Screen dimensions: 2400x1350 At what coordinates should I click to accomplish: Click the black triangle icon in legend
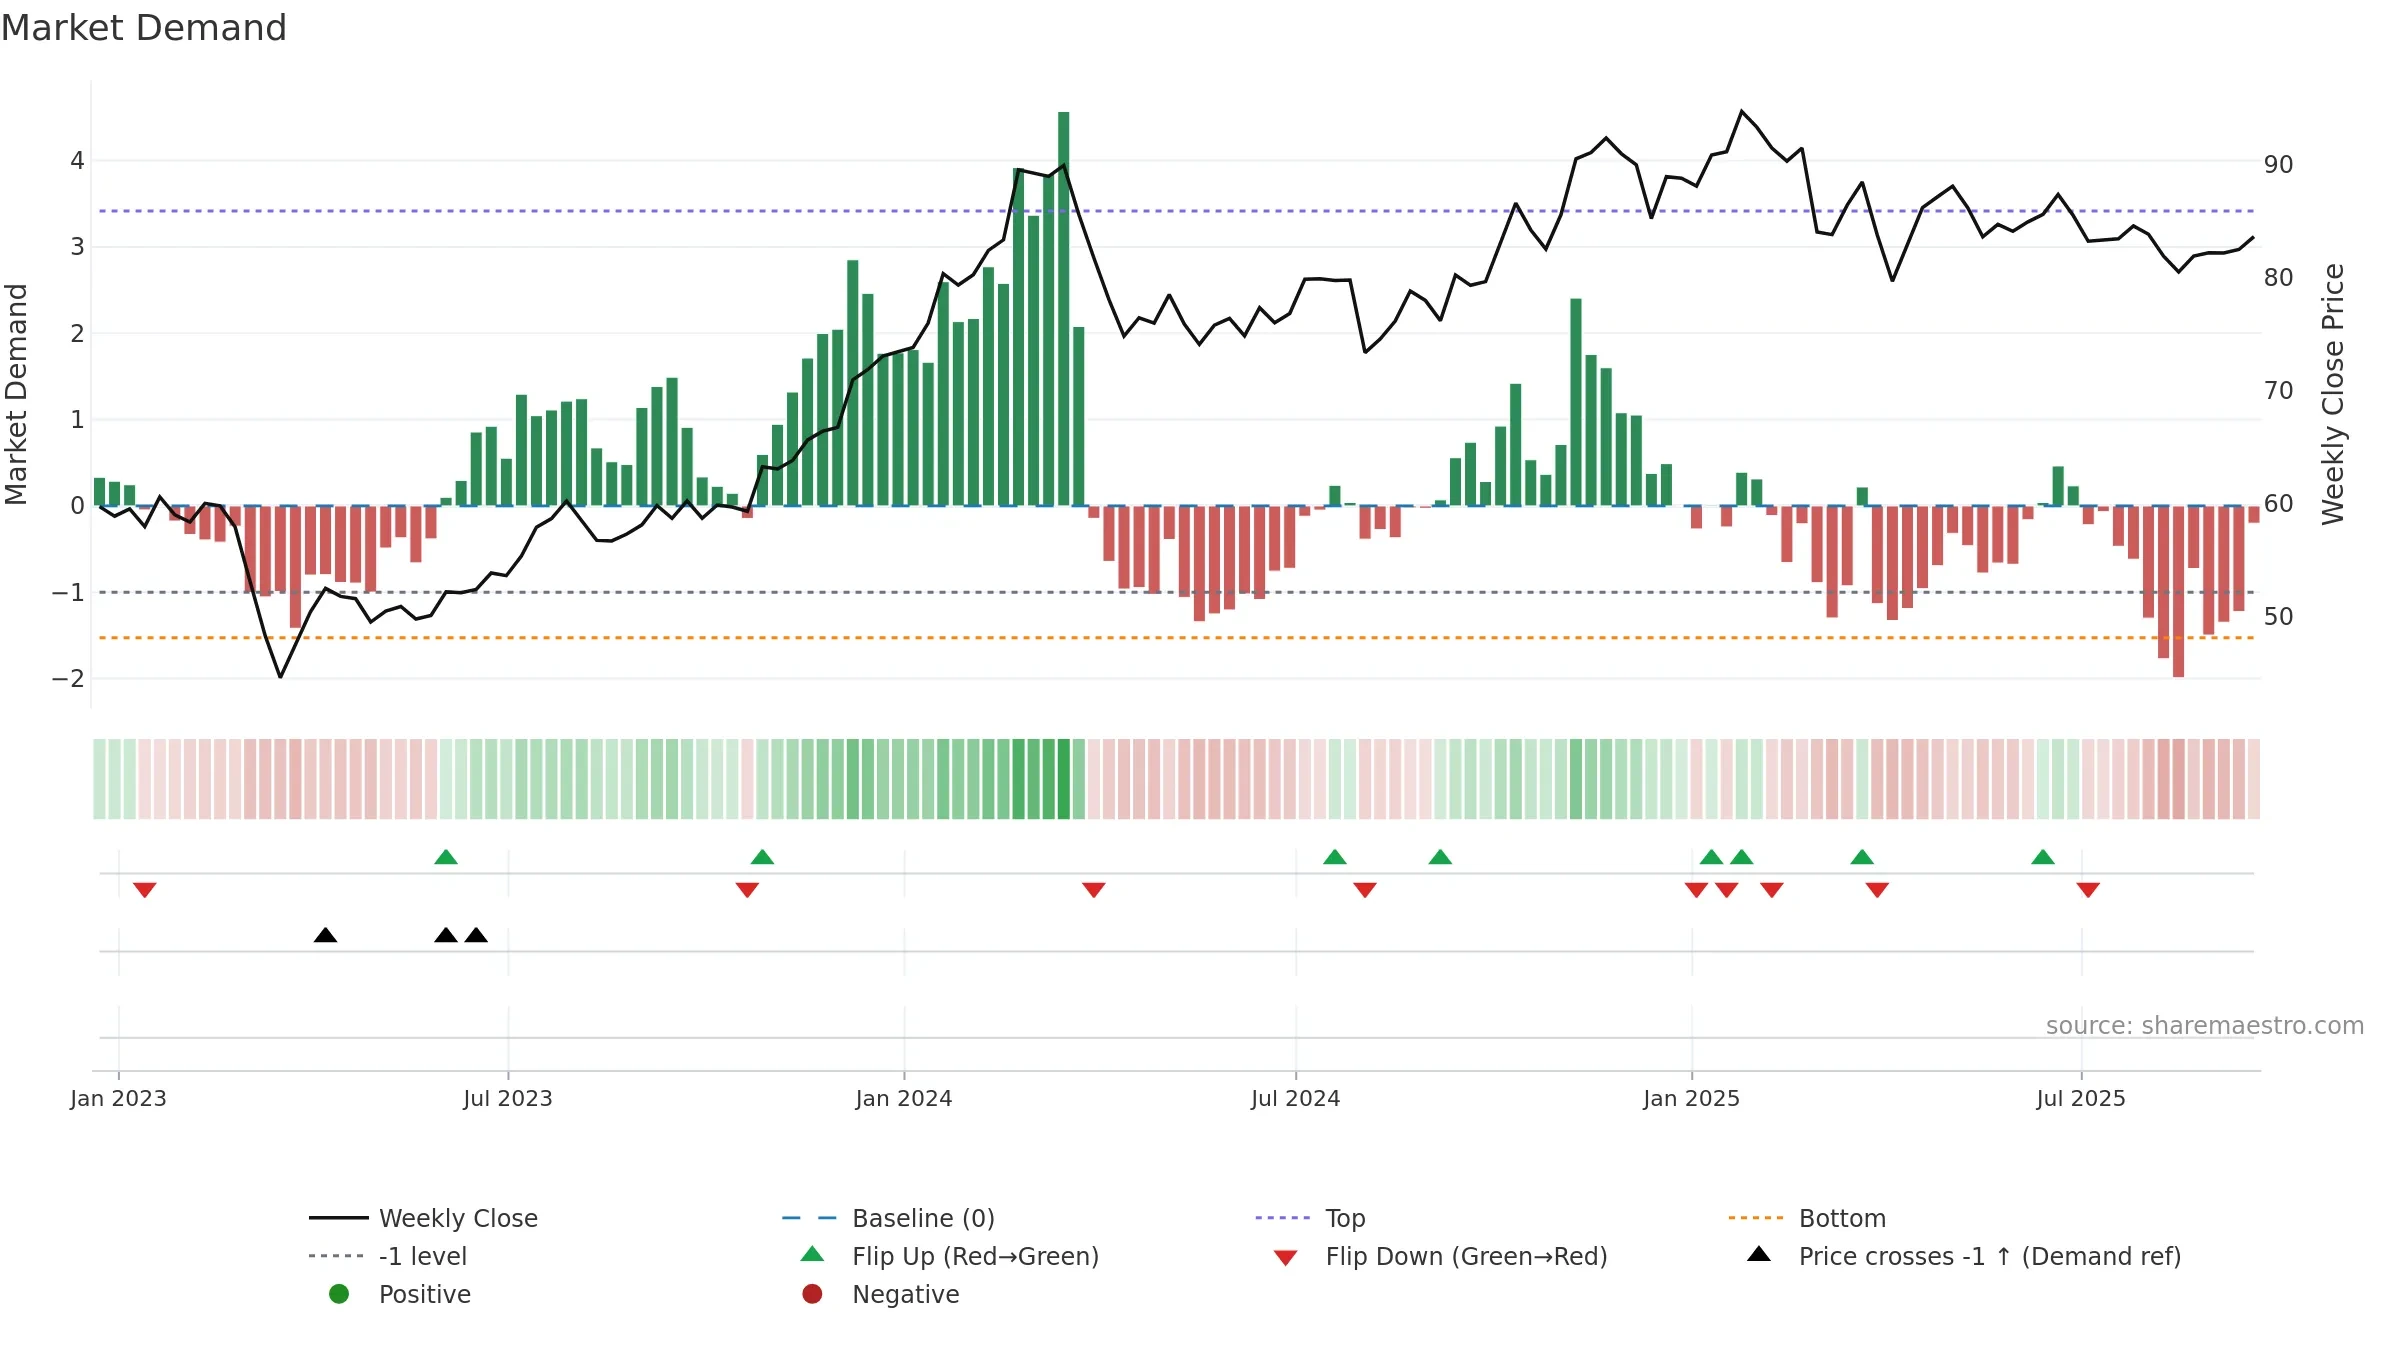coord(1759,1254)
